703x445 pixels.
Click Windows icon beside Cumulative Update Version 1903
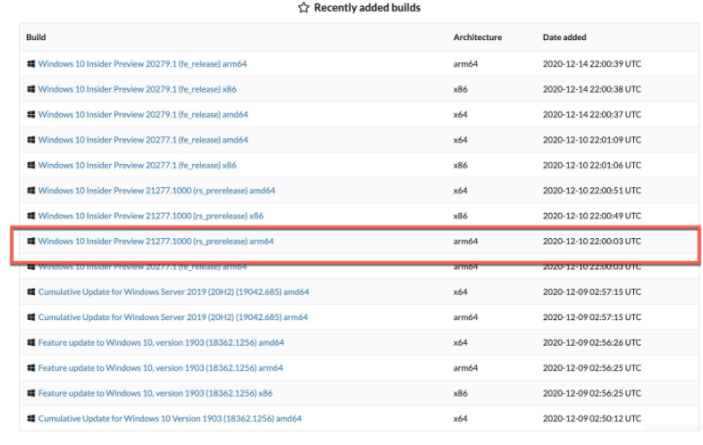[x=32, y=418]
